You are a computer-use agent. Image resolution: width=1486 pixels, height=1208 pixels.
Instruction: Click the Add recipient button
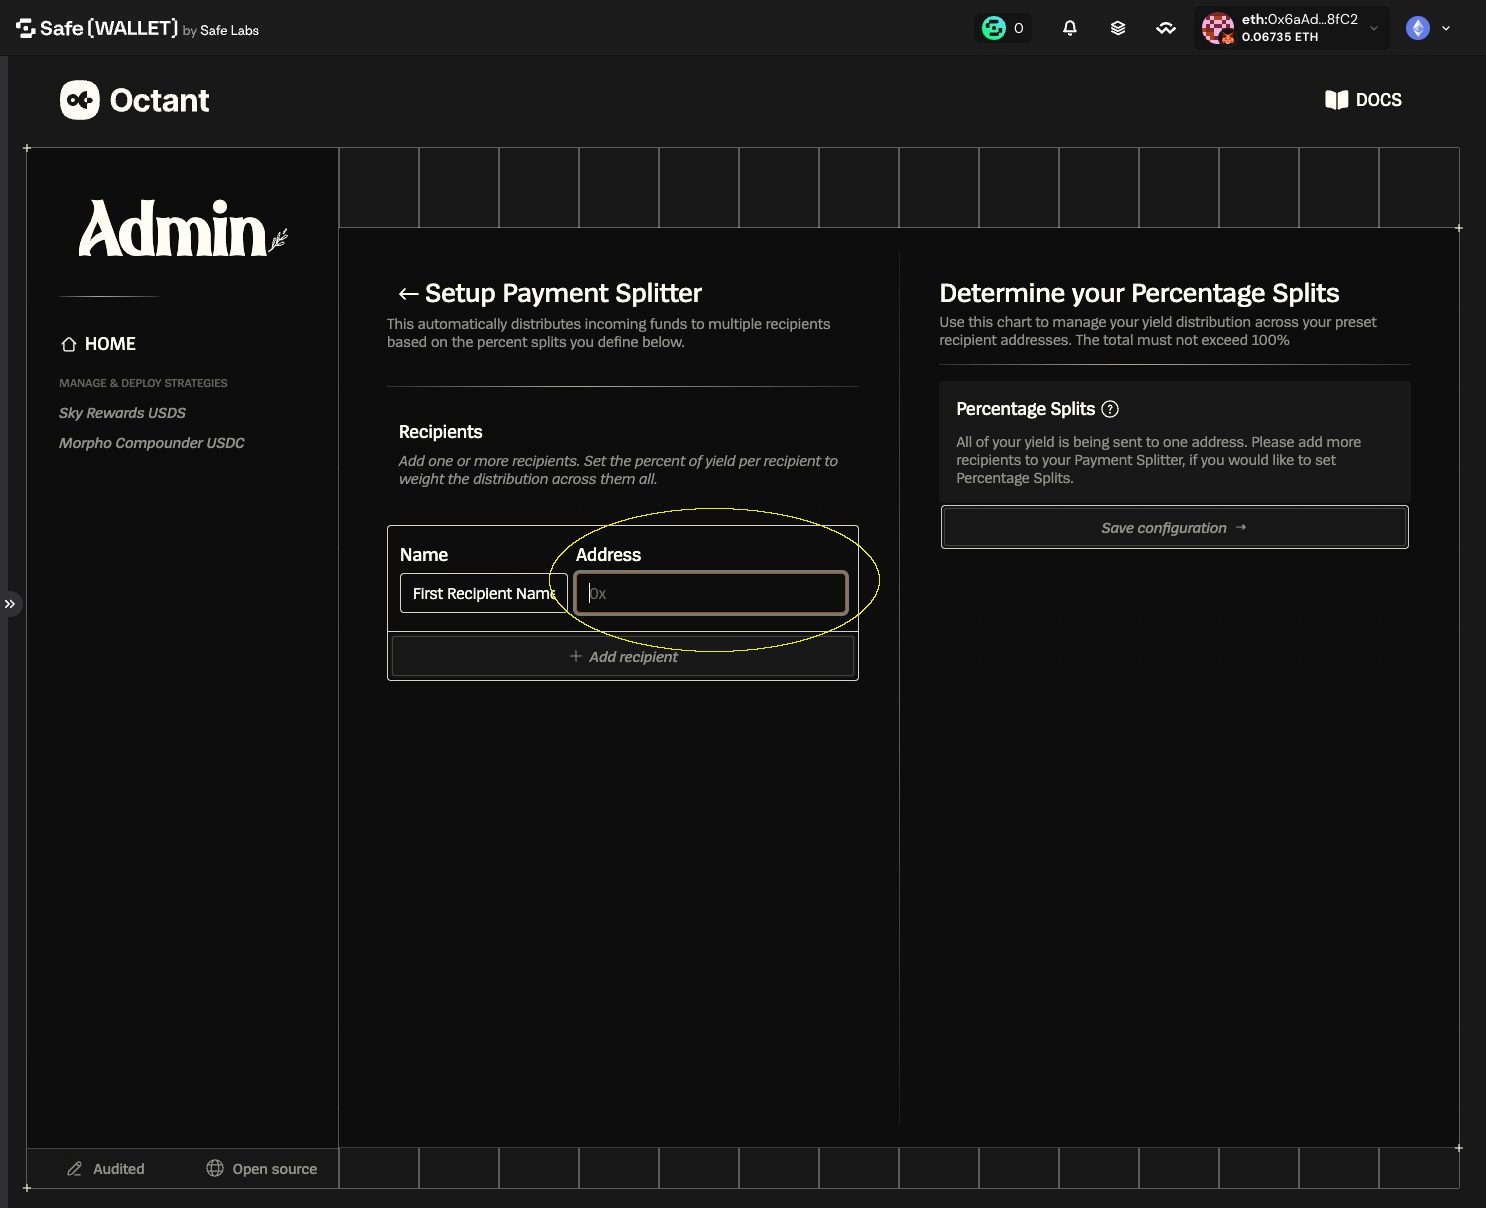[x=623, y=656]
